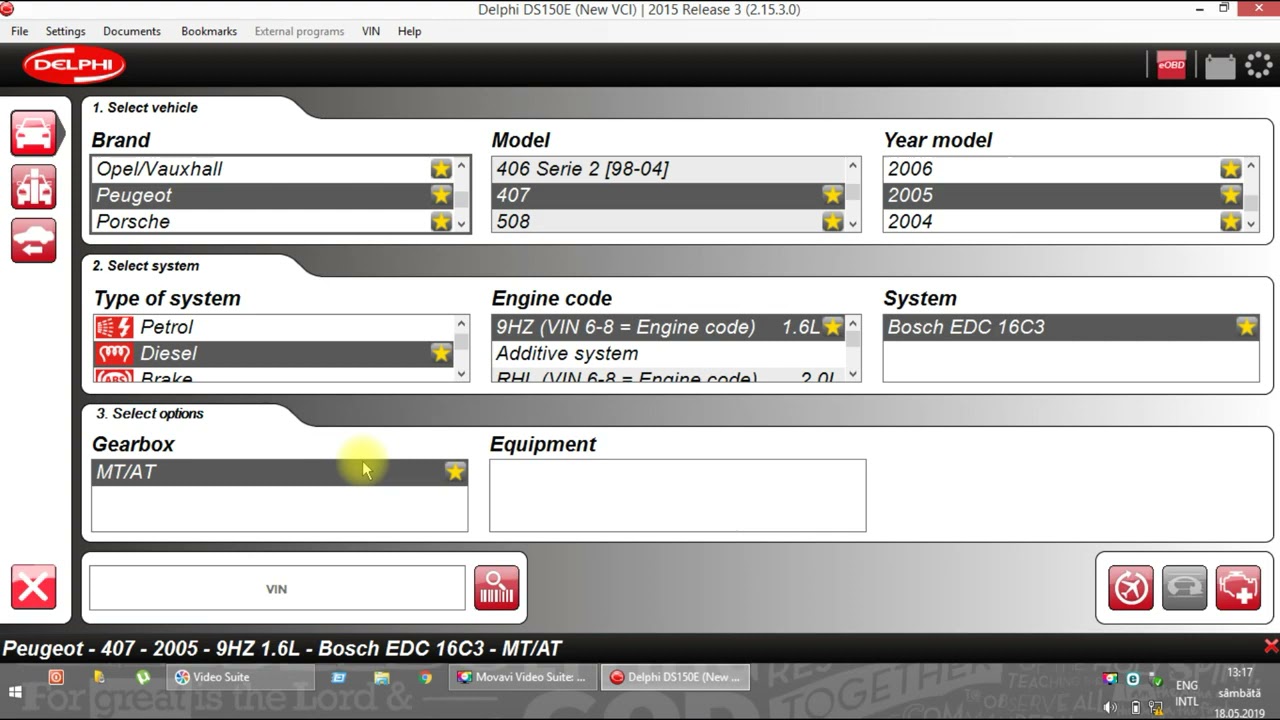Open the VIN menu
The image size is (1280, 720).
(x=371, y=31)
